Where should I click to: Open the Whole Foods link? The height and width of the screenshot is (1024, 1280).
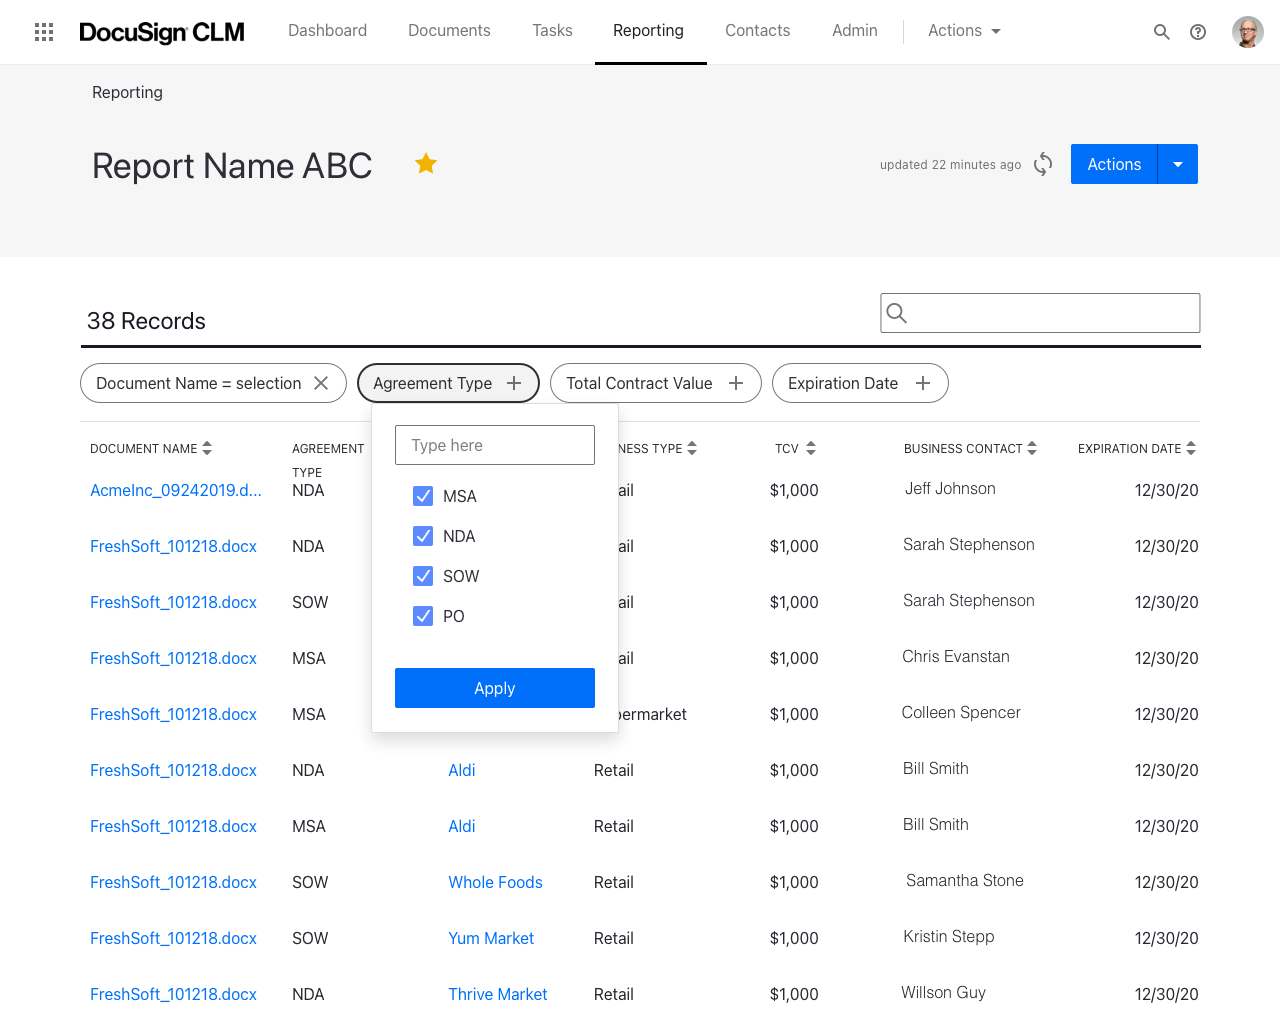495,882
